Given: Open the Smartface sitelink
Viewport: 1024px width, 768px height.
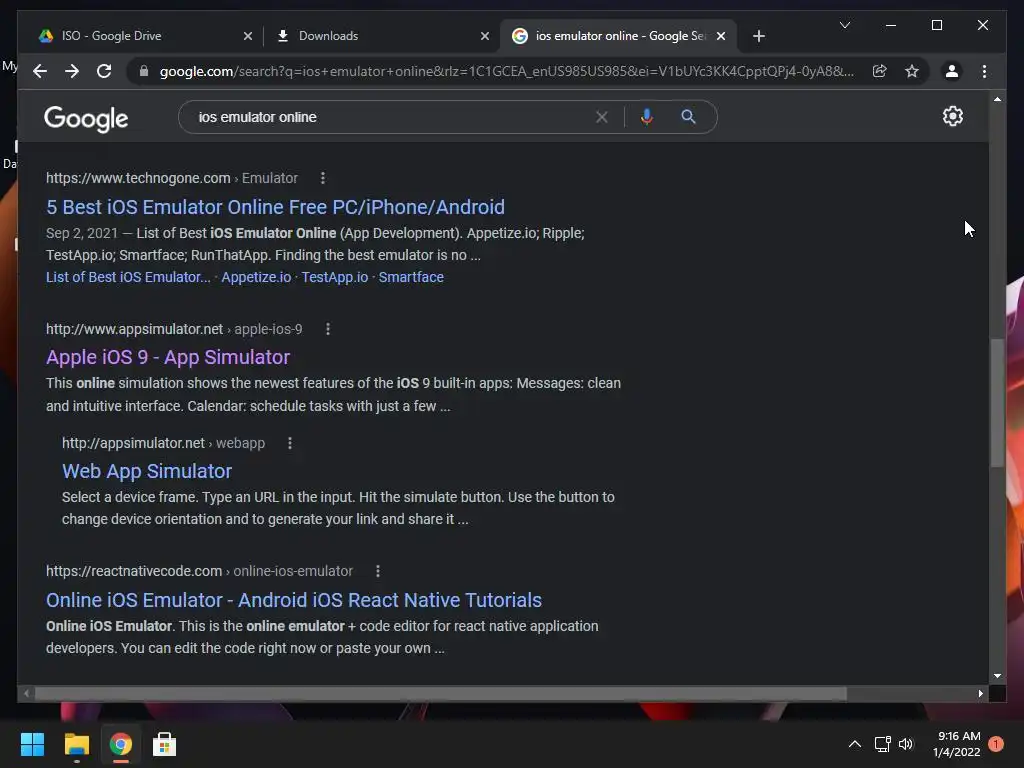Looking at the screenshot, I should [411, 277].
